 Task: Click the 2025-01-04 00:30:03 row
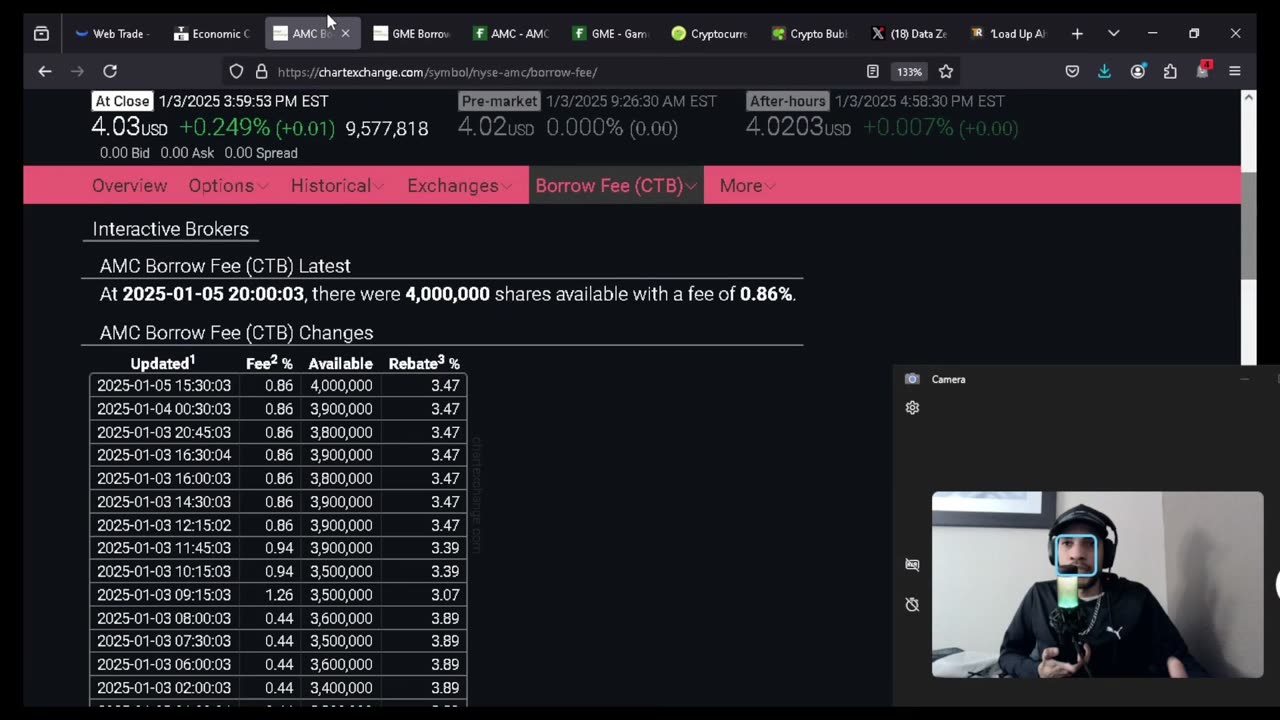tap(278, 409)
